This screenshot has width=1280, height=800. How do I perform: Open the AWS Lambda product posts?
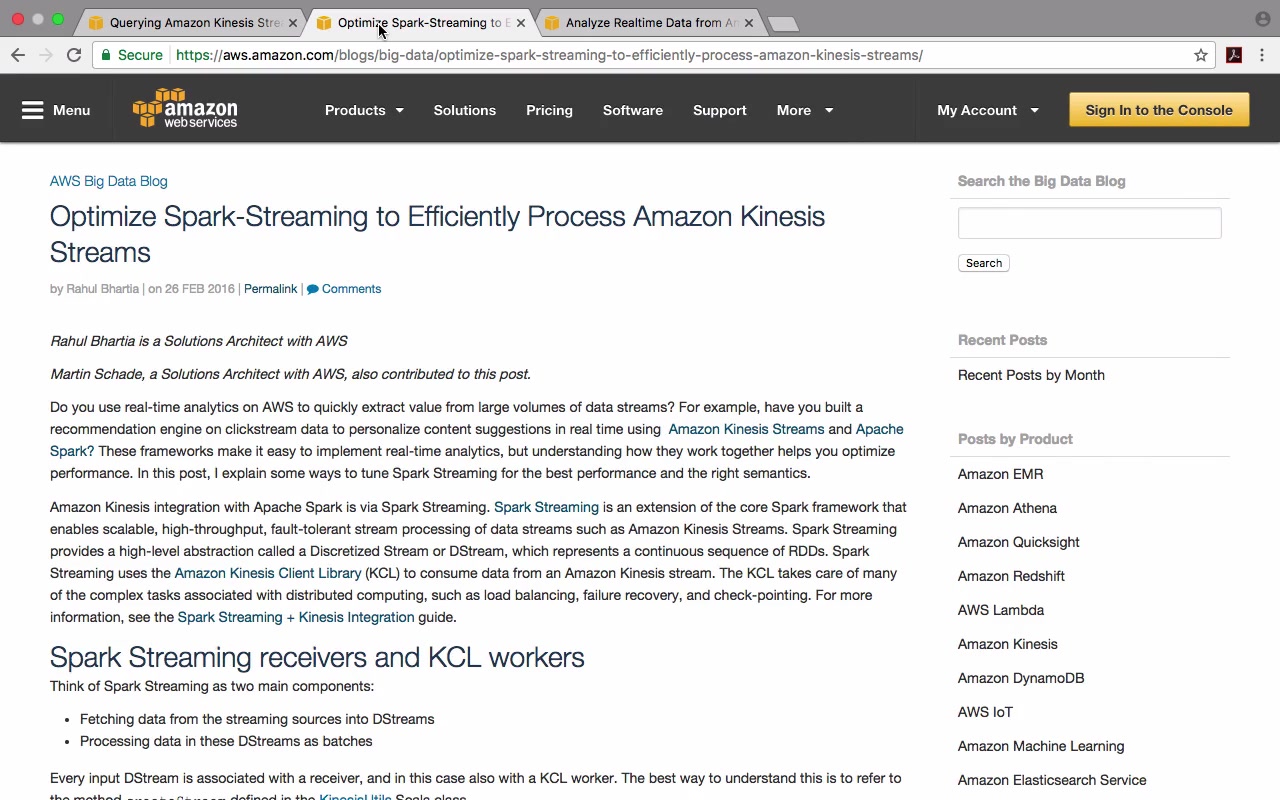click(x=1001, y=610)
